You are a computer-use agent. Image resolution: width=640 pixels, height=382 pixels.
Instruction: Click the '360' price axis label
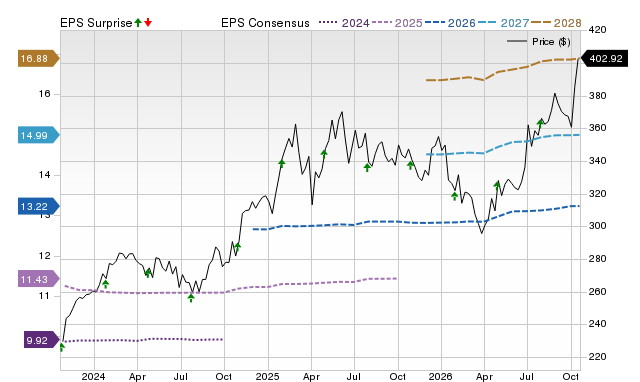click(597, 128)
